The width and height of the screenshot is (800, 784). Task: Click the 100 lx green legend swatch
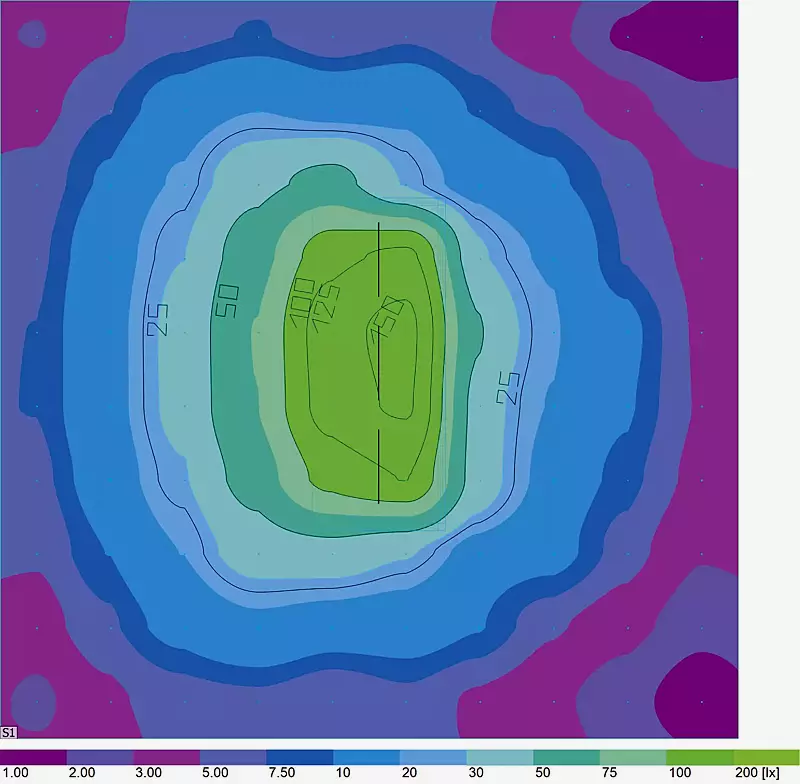pos(699,756)
